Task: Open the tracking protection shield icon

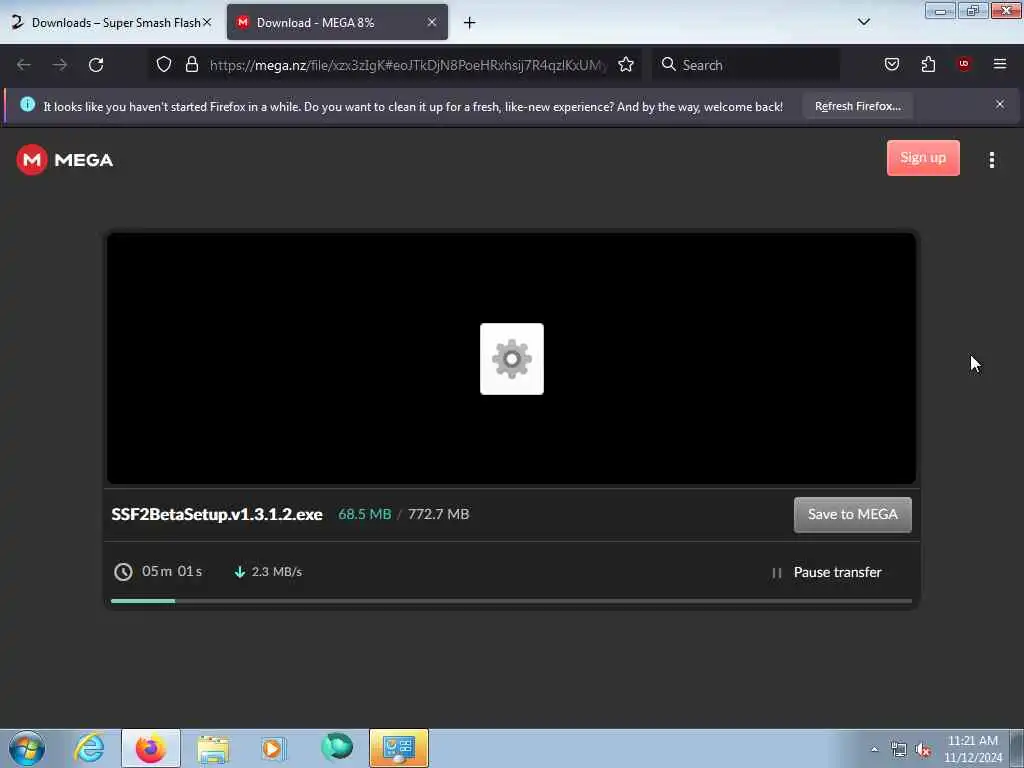Action: [164, 64]
